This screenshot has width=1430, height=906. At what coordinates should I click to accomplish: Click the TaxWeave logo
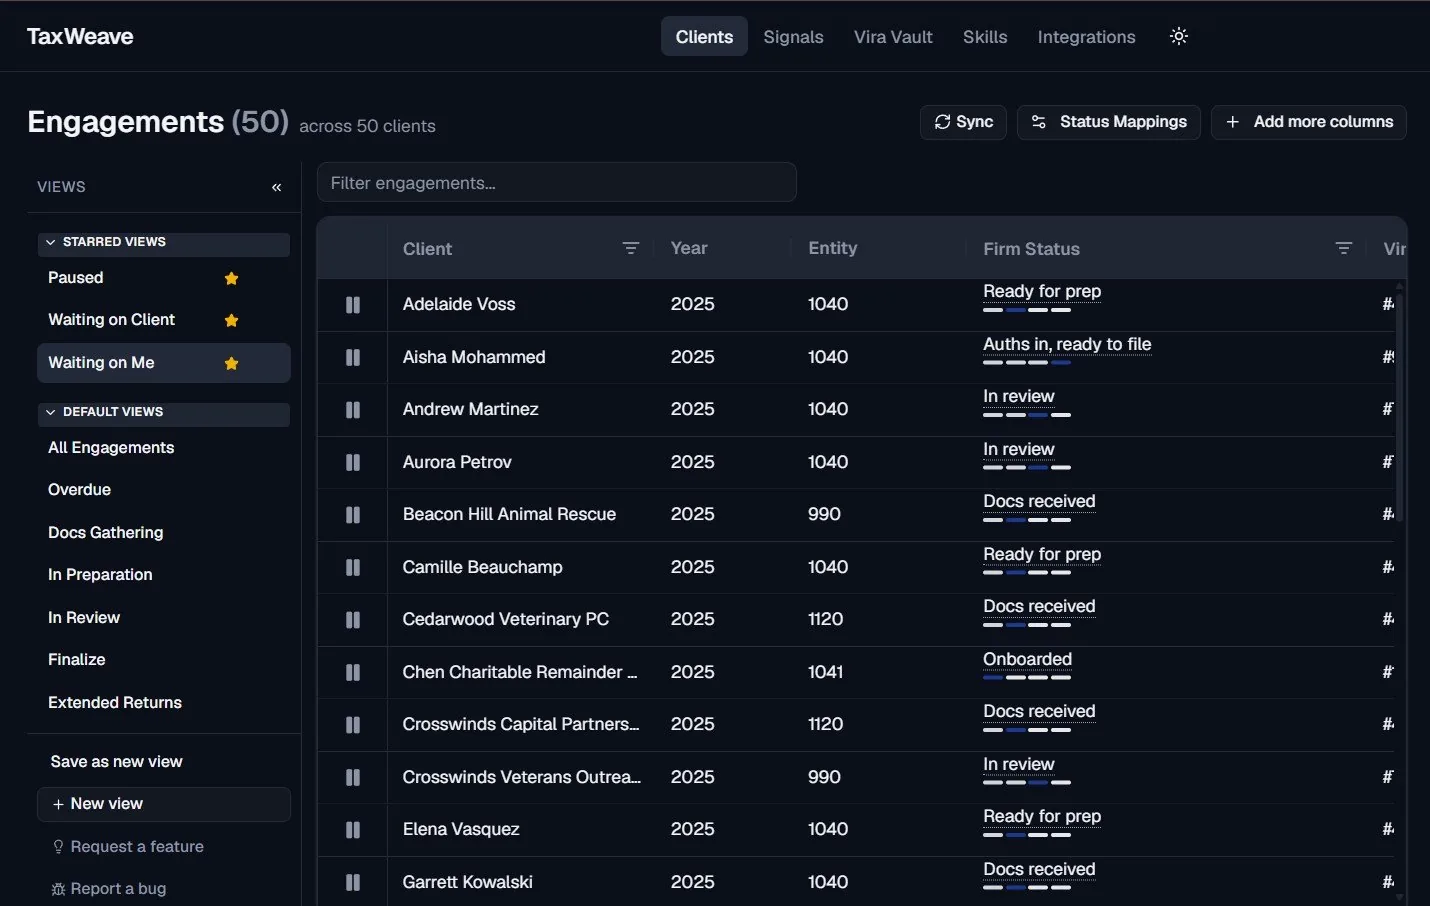pos(80,36)
